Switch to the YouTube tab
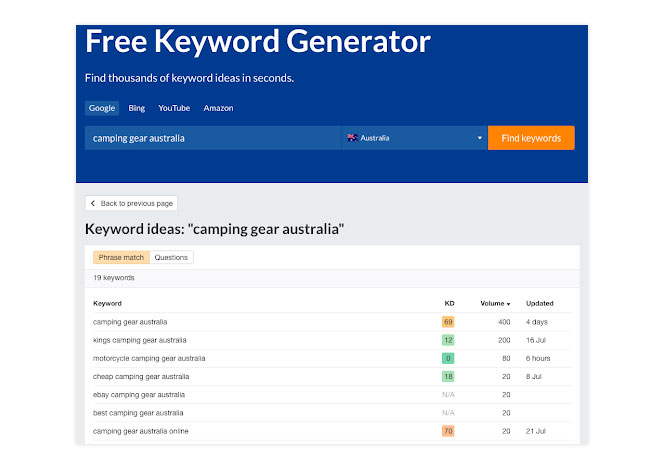This screenshot has height=473, width=665. (x=174, y=108)
